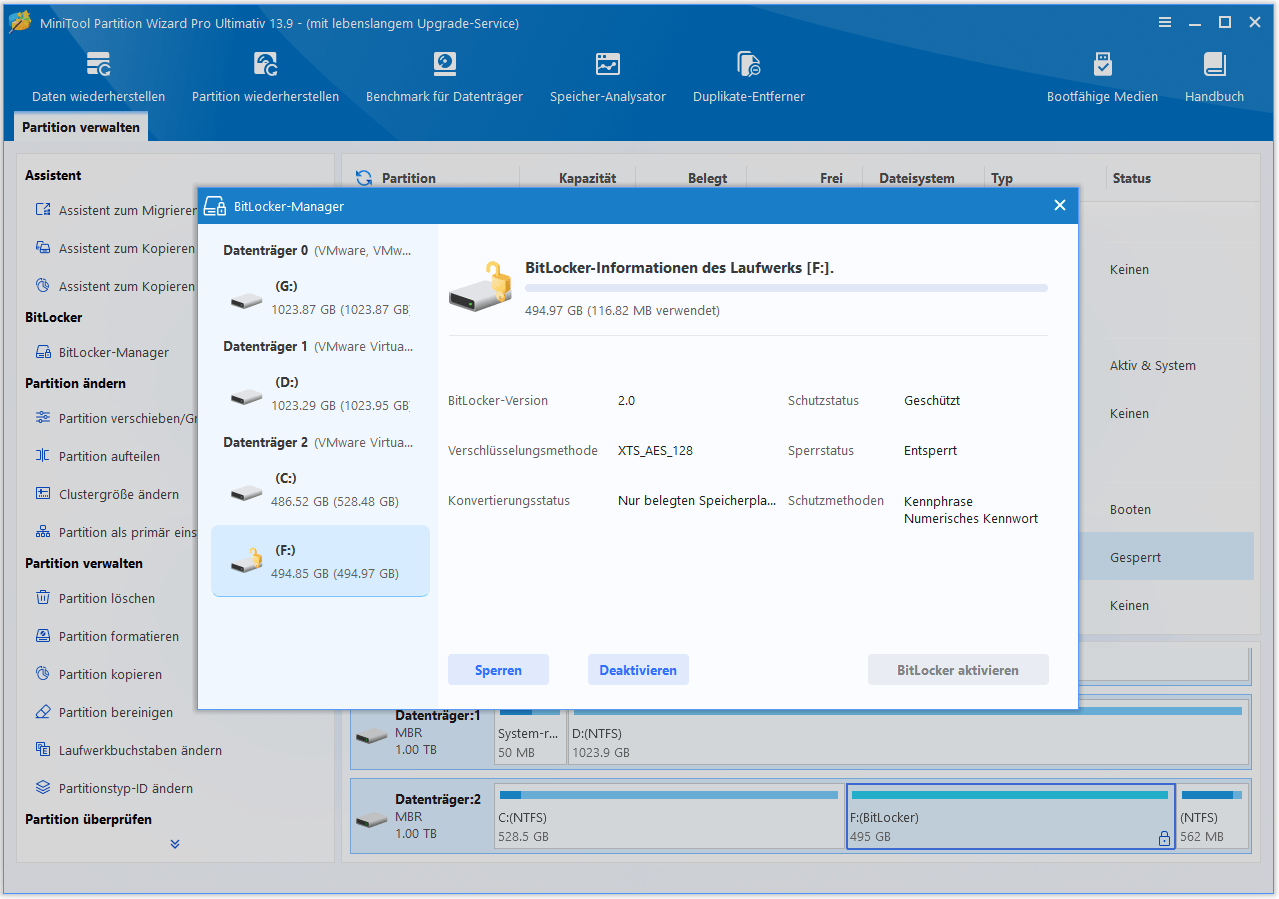This screenshot has height=899, width=1279.
Task: Click the refresh icon beside Partition header
Action: point(365,178)
